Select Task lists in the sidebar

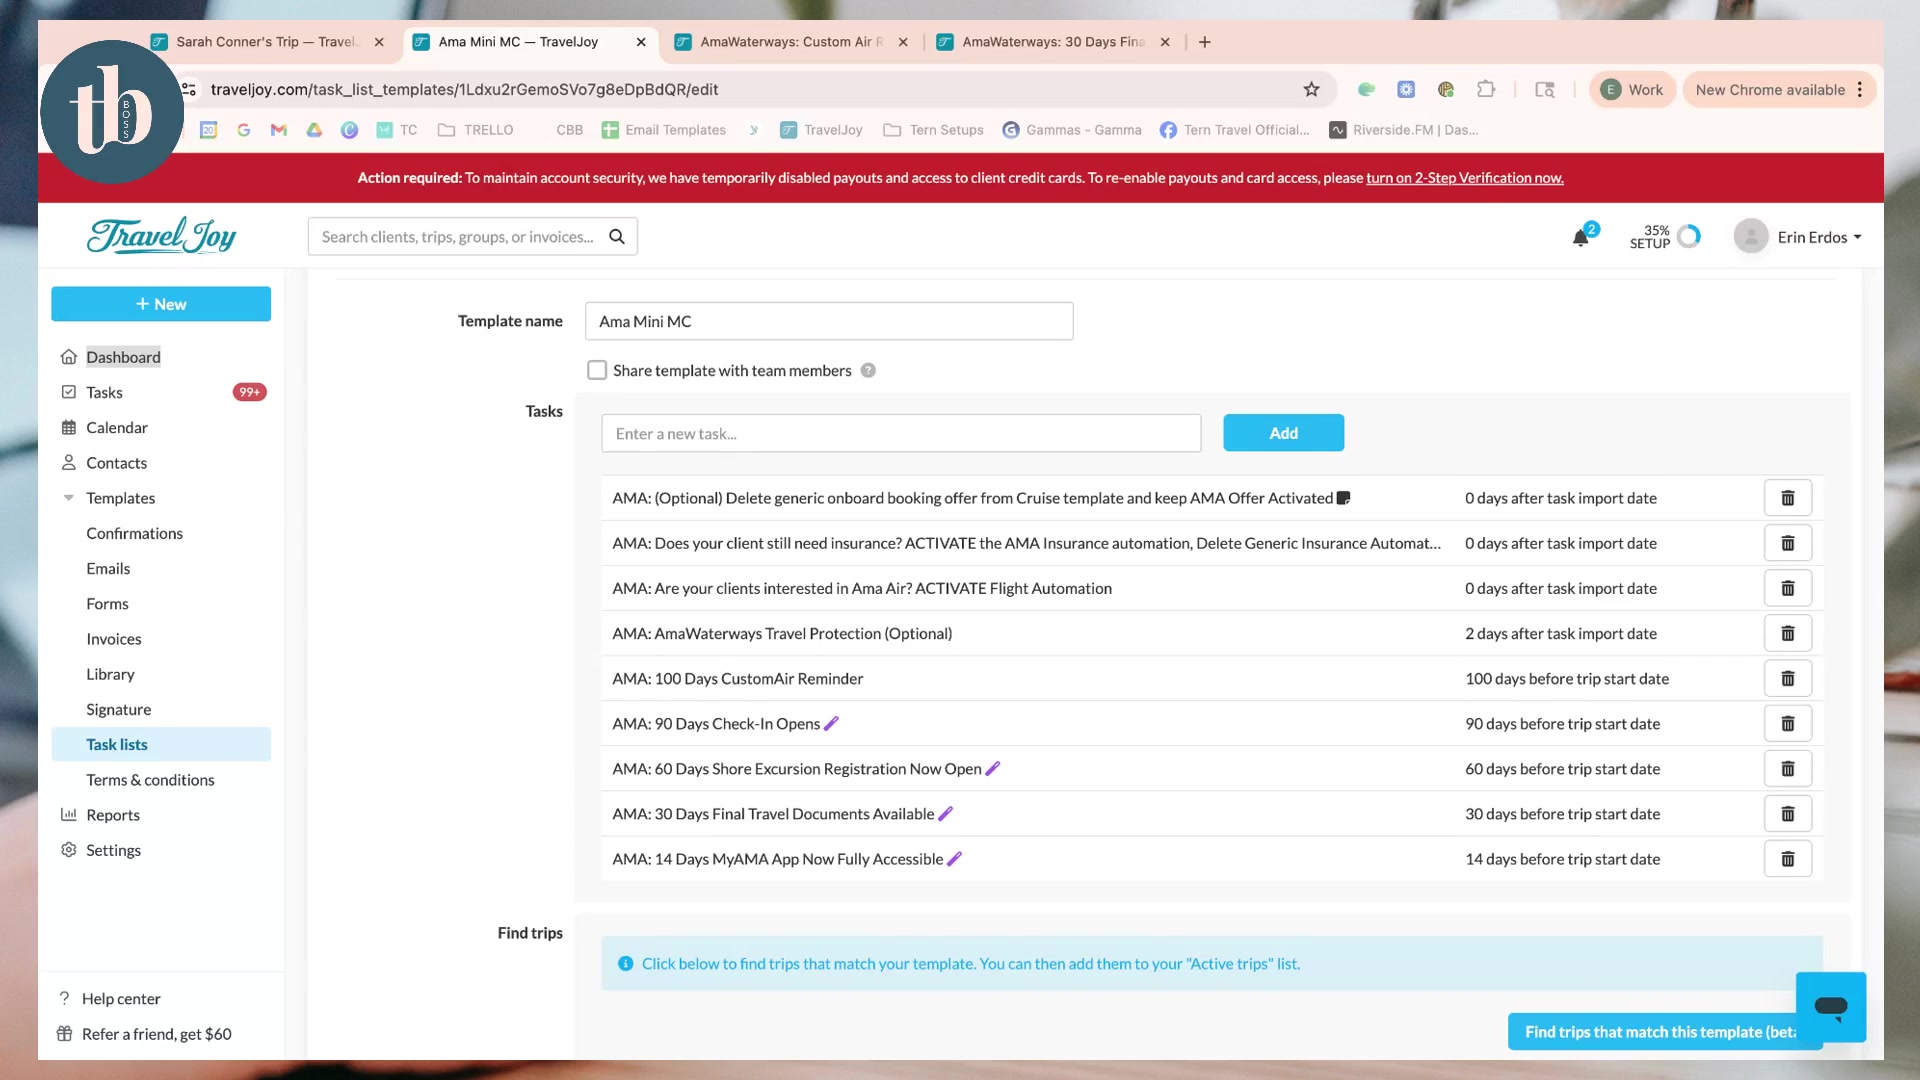point(161,744)
